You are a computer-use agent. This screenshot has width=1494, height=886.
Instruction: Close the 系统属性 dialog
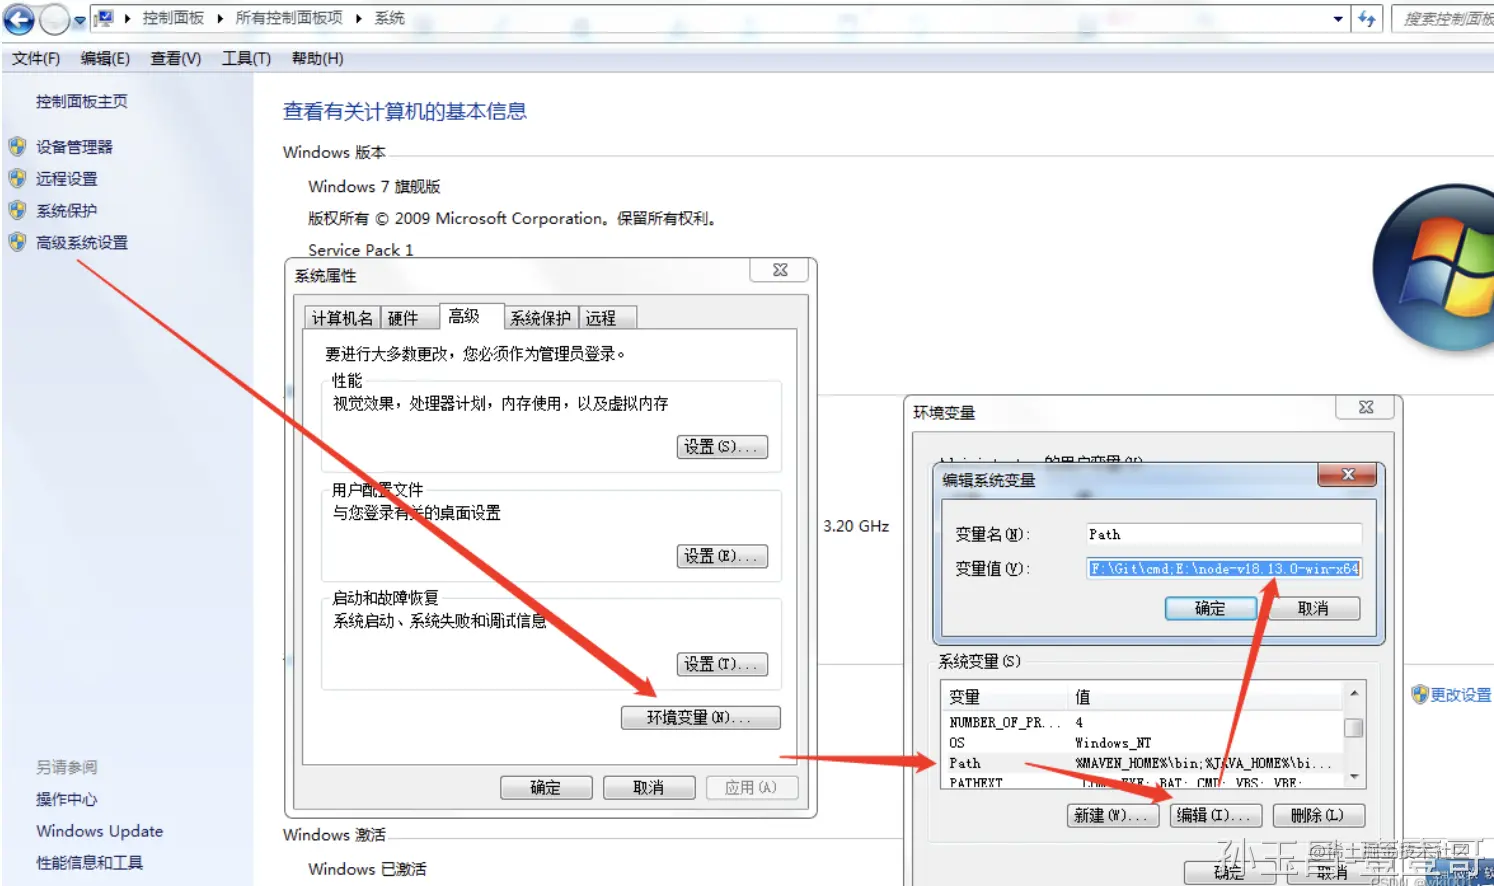(781, 270)
